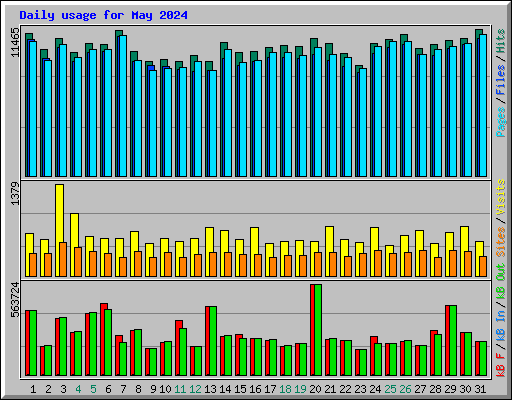Click the cyan pages bar for day 31
Image resolution: width=512 pixels, height=400 pixels.
tap(483, 105)
